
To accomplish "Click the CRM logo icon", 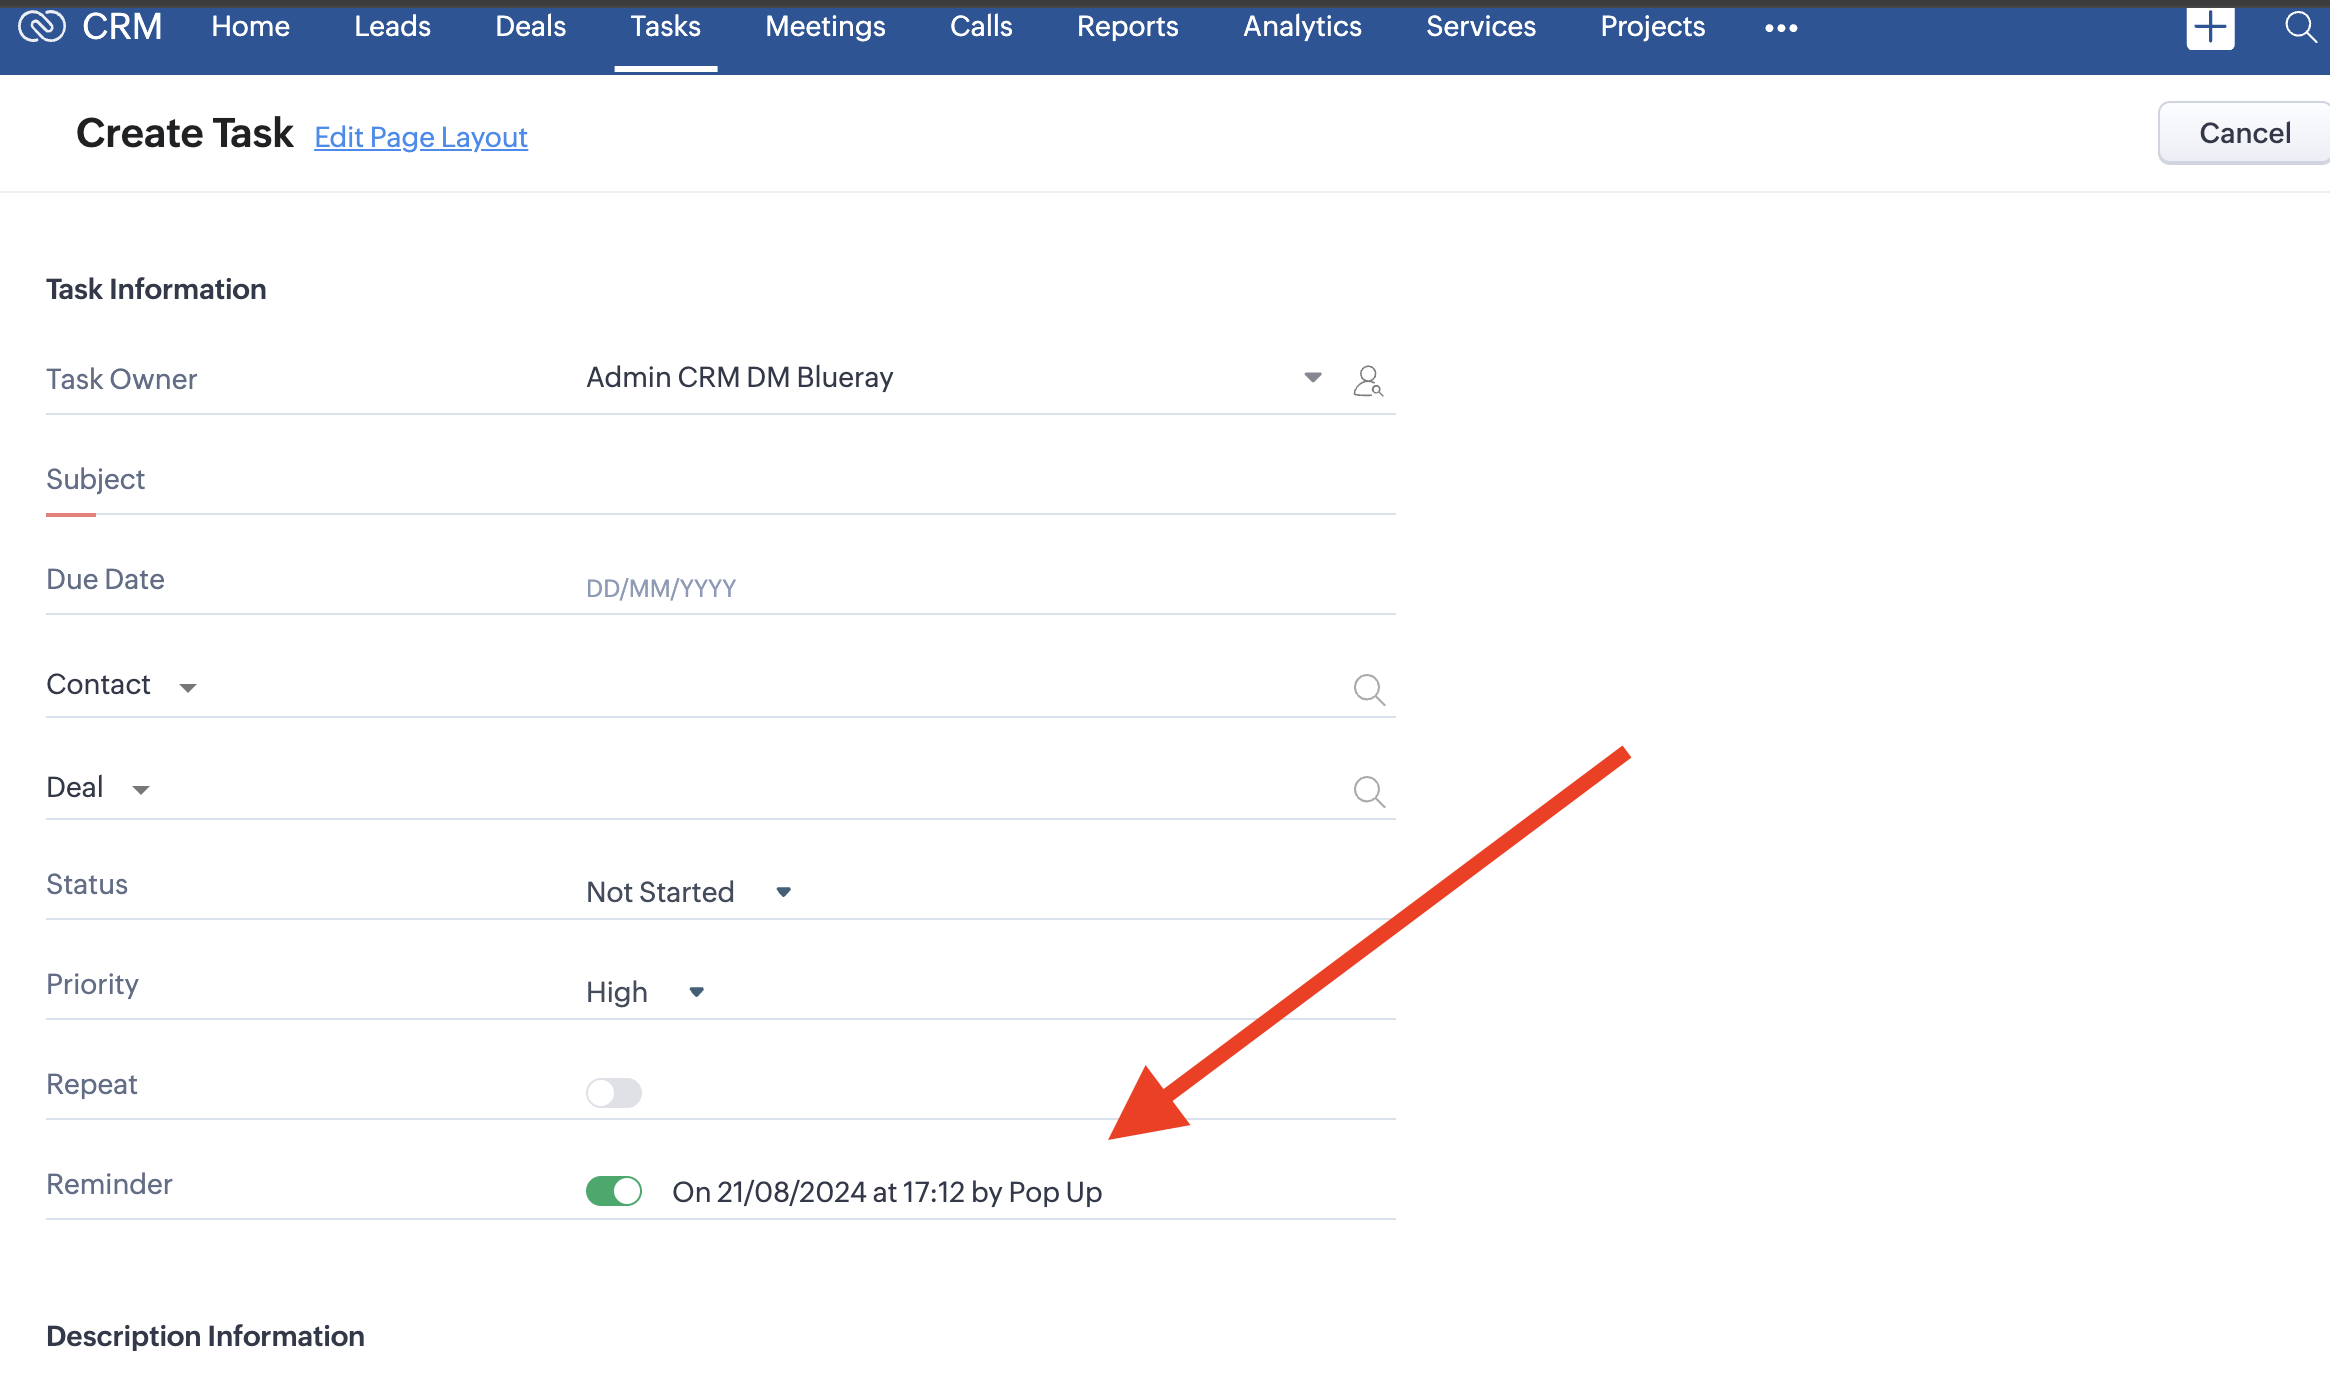I will pos(42,27).
